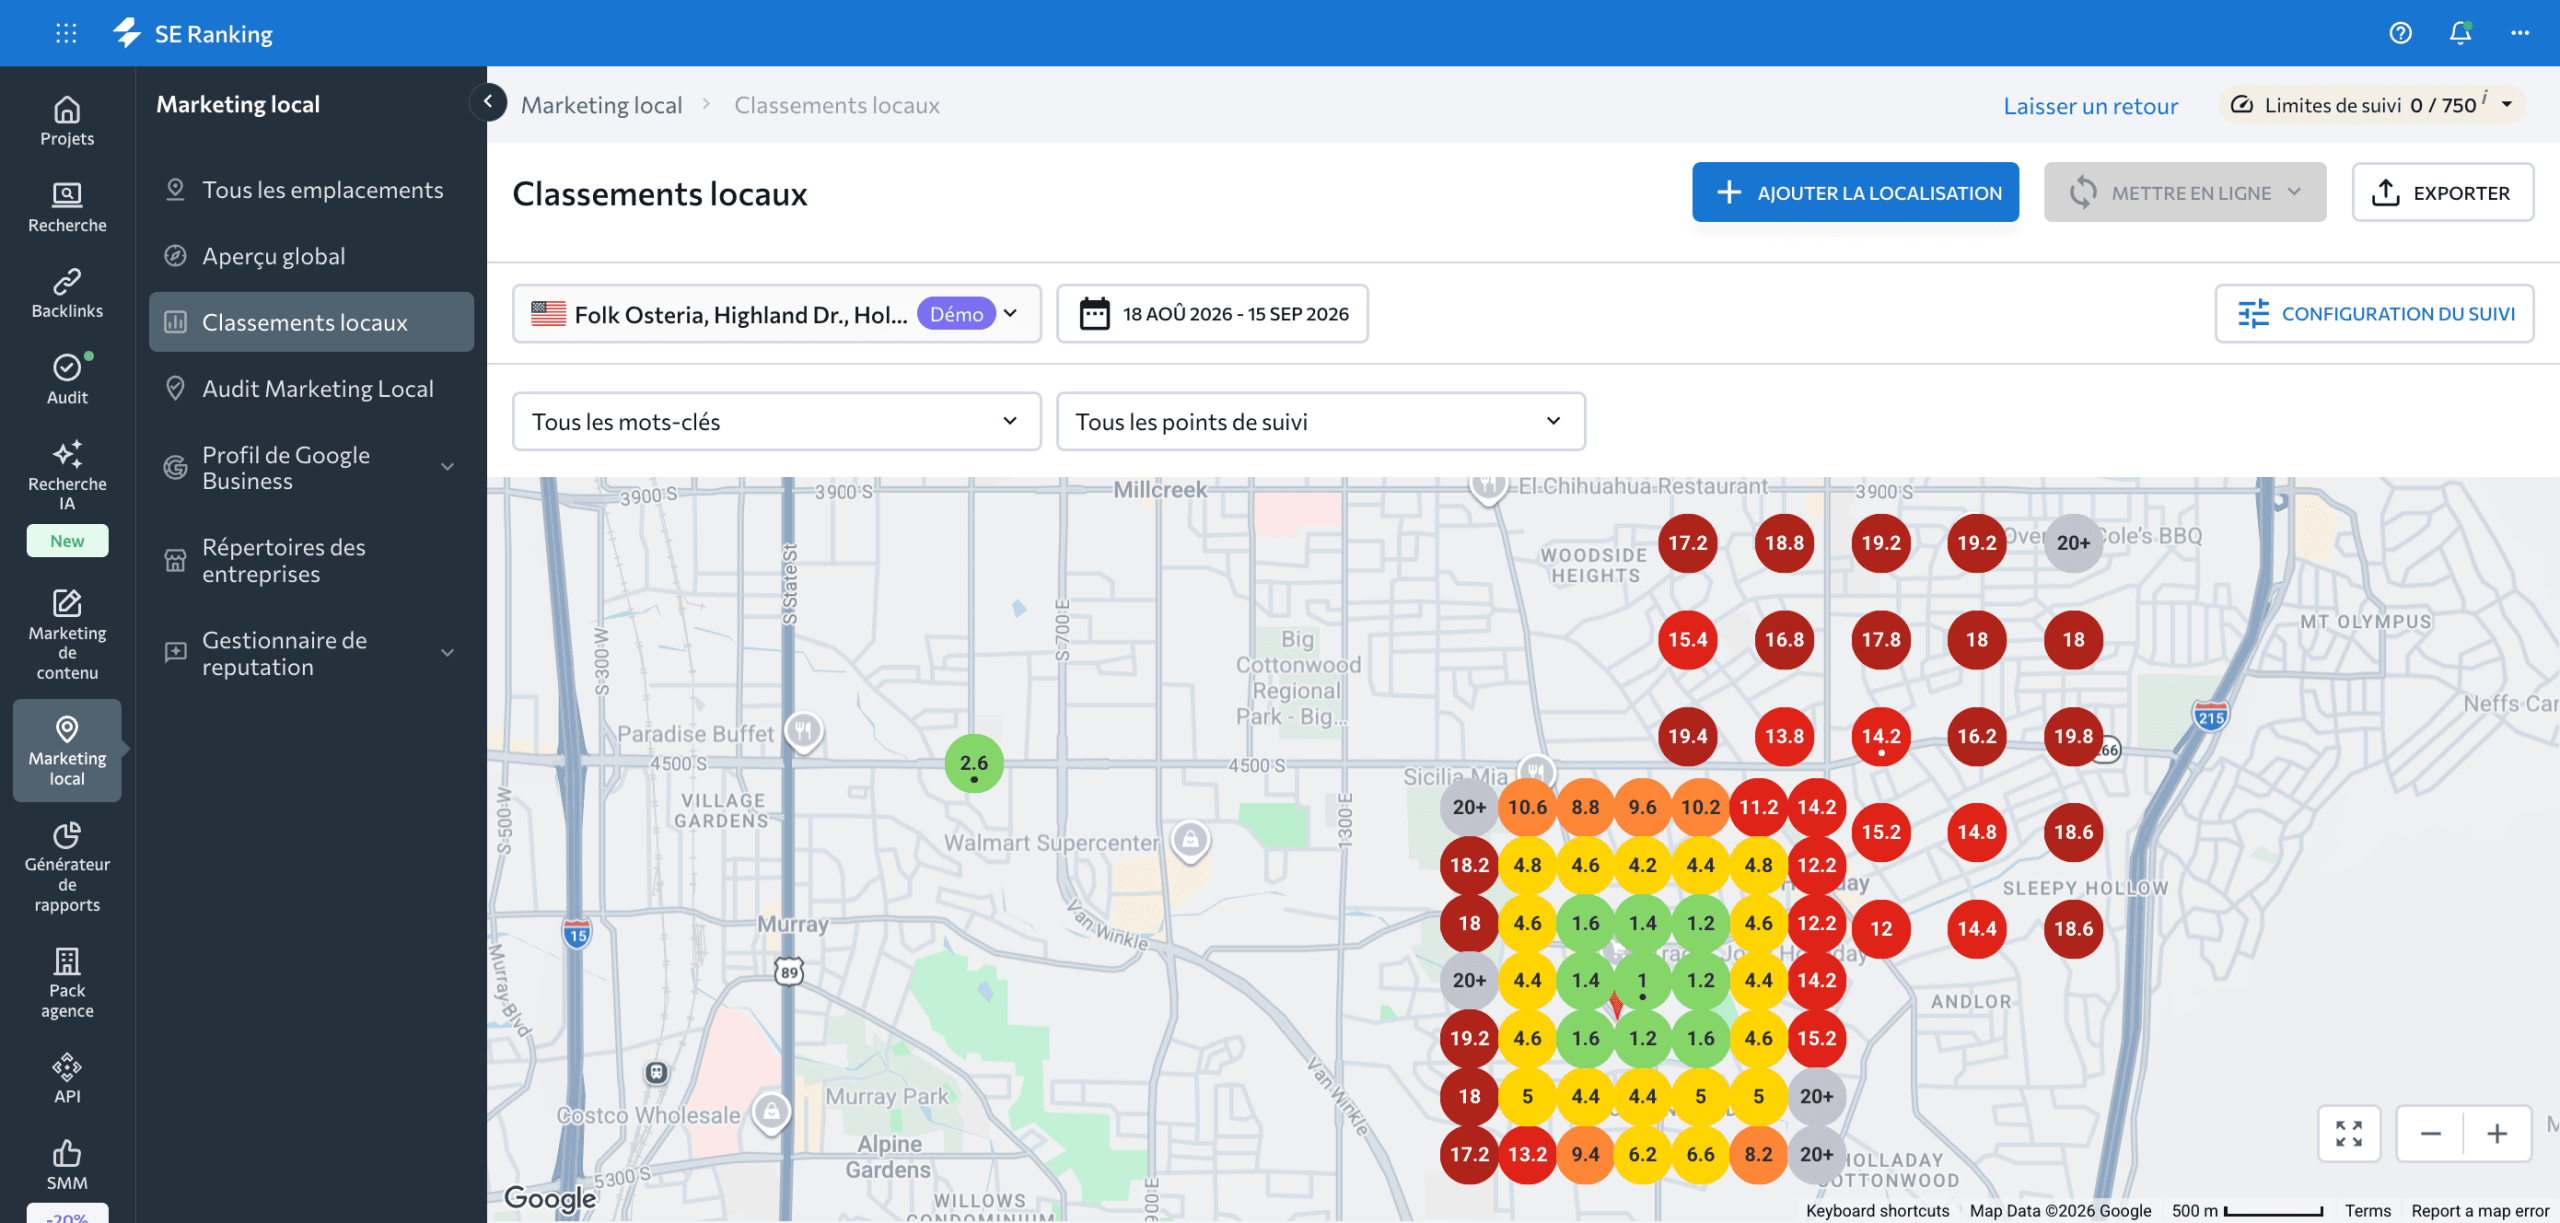Click the Marketing local breadcrumb

pyautogui.click(x=601, y=105)
